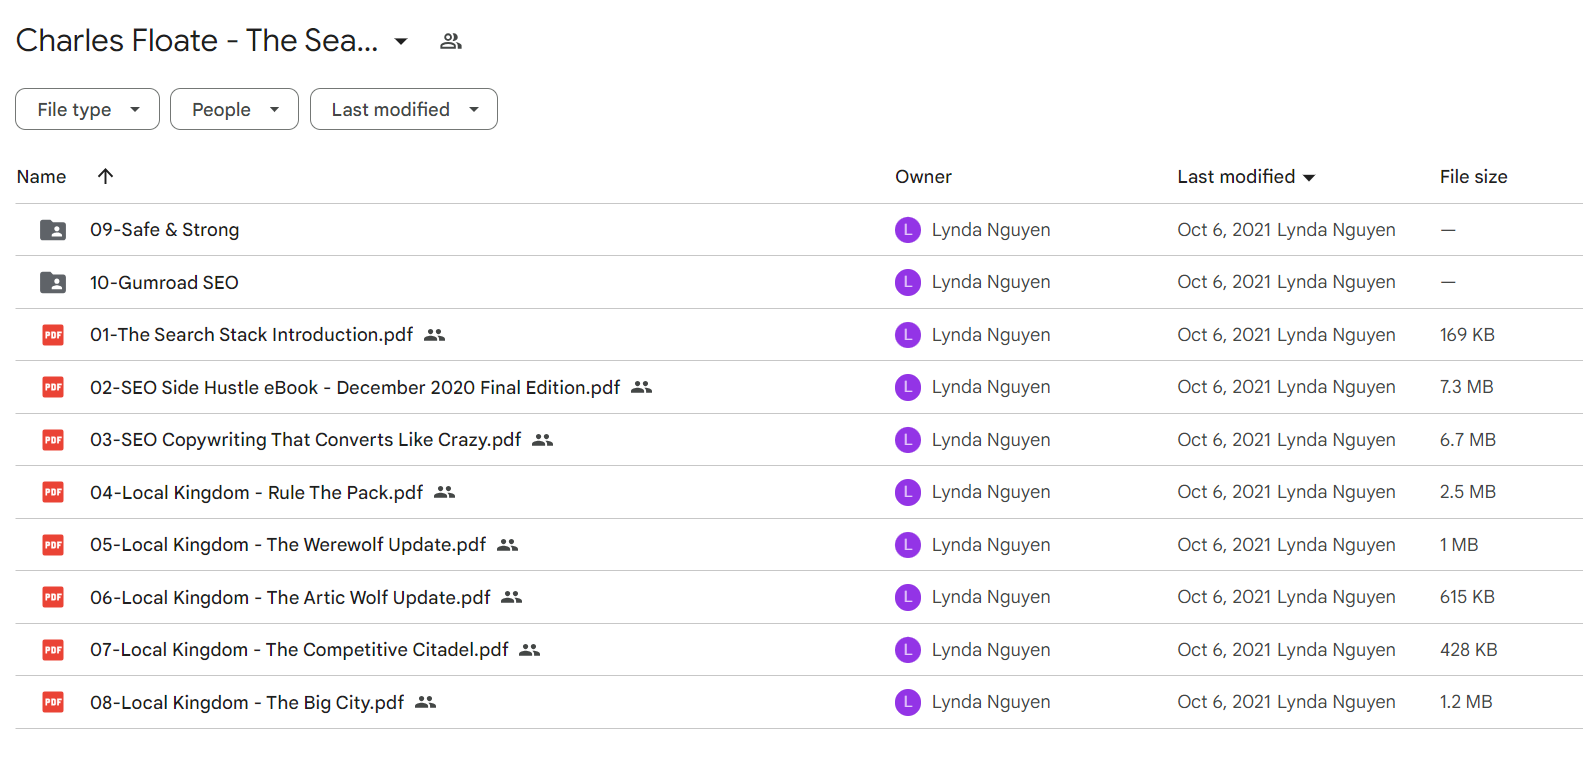Click PDF icon of 08-Local Kingdom The Big City

[53, 702]
